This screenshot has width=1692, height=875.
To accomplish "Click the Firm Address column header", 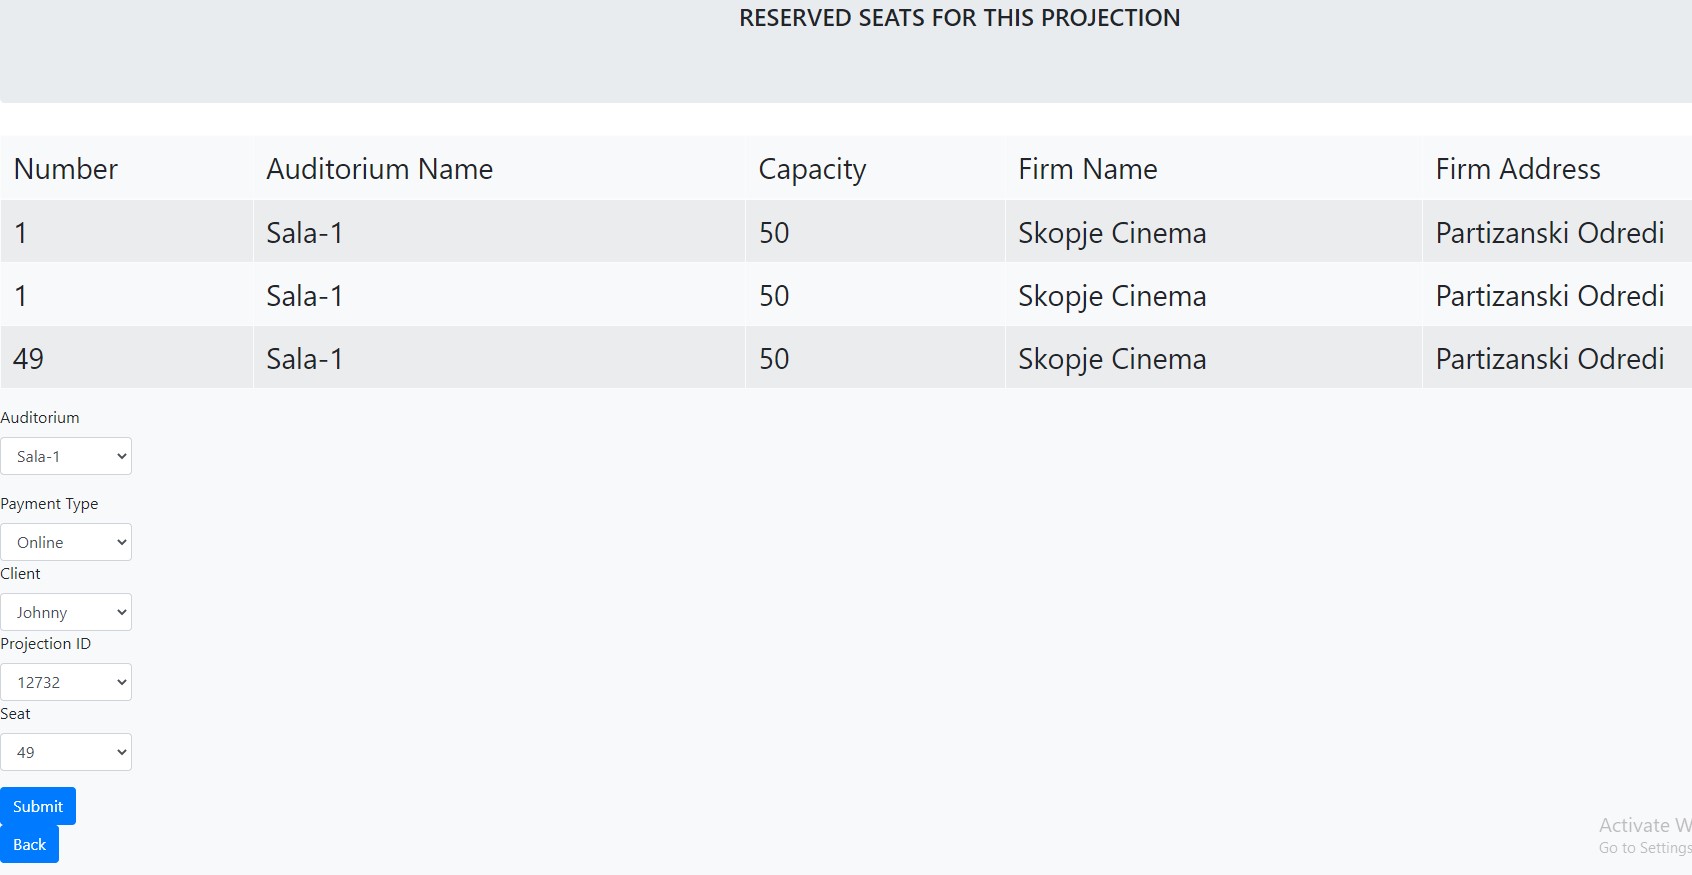I will point(1517,169).
